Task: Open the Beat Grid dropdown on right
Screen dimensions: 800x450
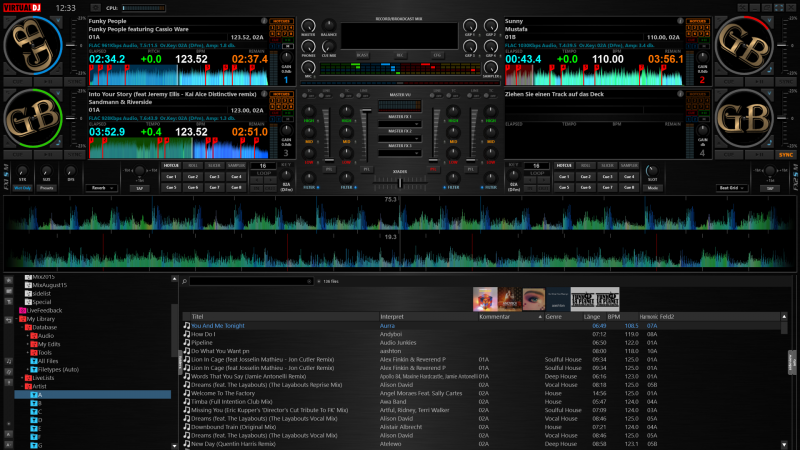Action: click(x=732, y=188)
